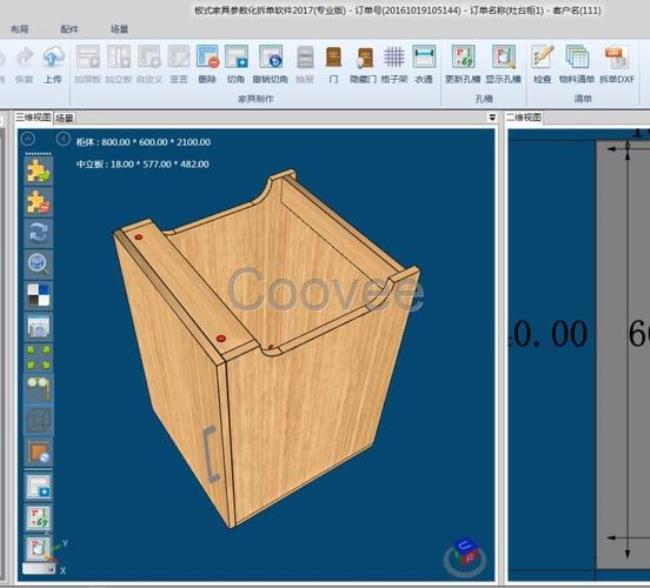Click the round back-arrow button in 3D view
The image size is (650, 588).
pos(63,138)
